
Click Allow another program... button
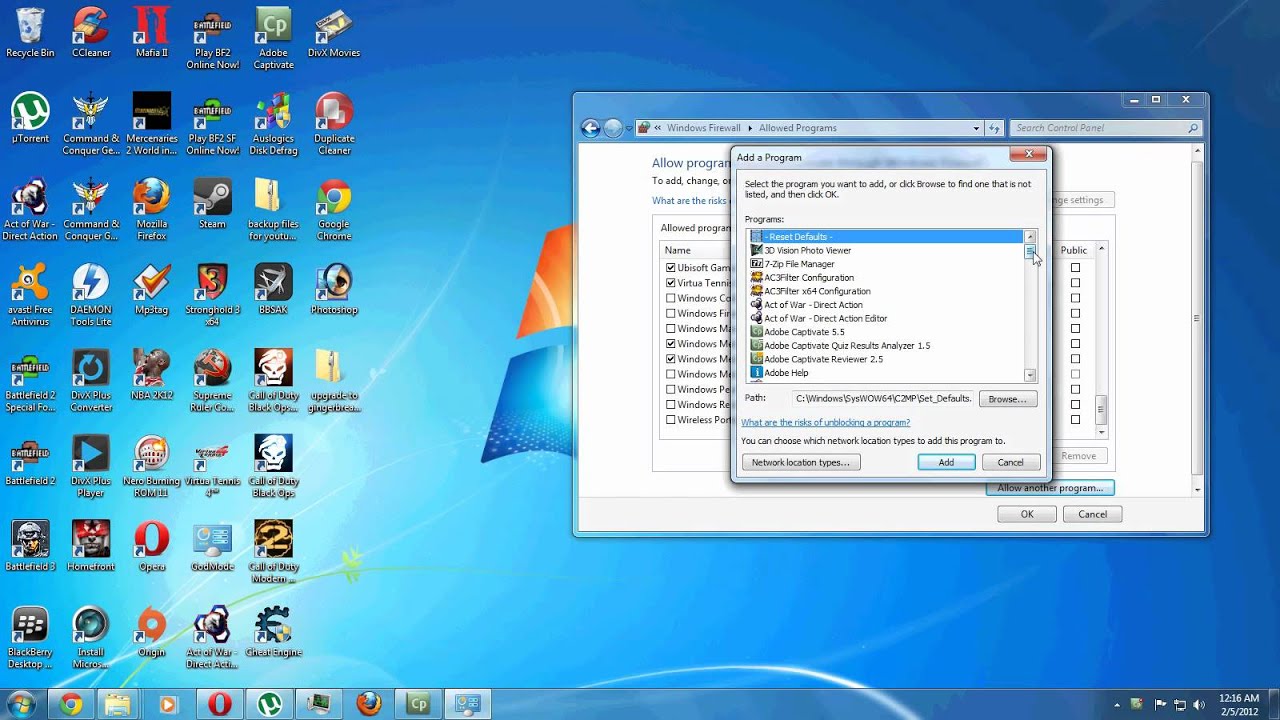tap(1049, 488)
